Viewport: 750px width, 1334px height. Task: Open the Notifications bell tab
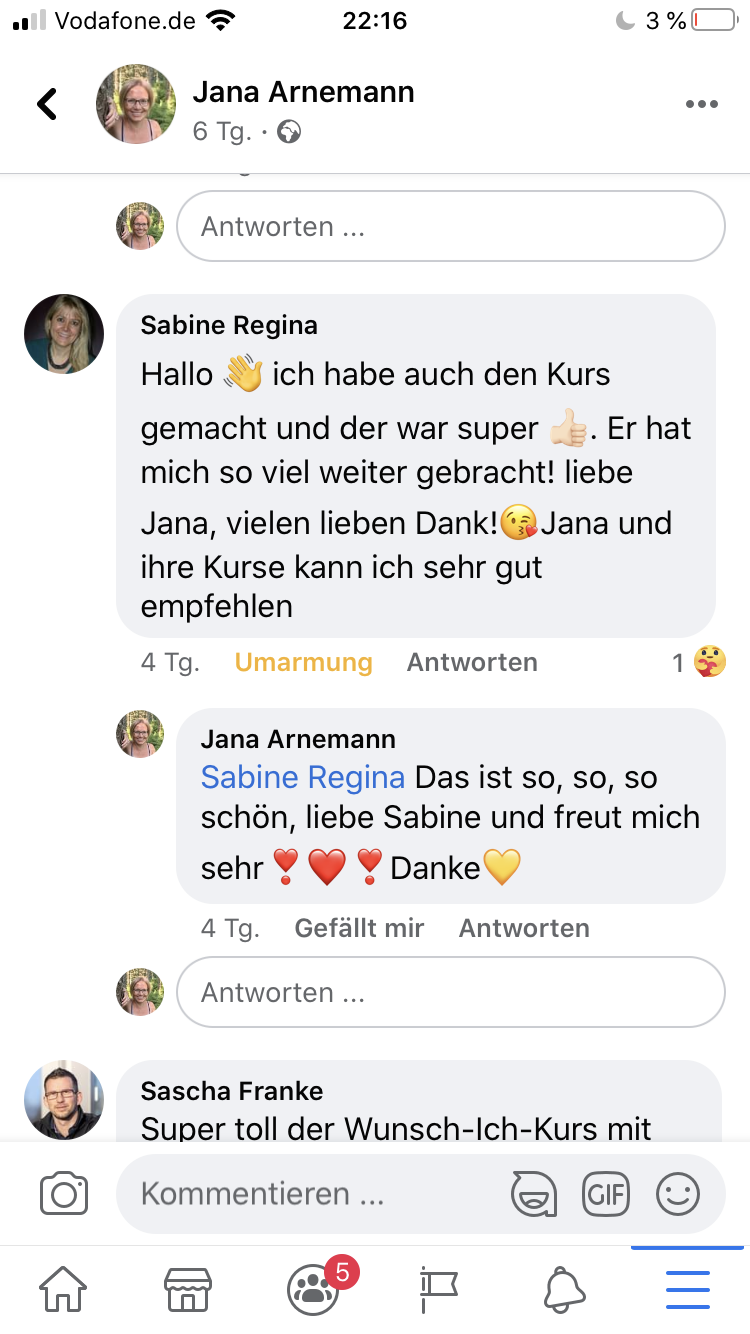point(564,1290)
